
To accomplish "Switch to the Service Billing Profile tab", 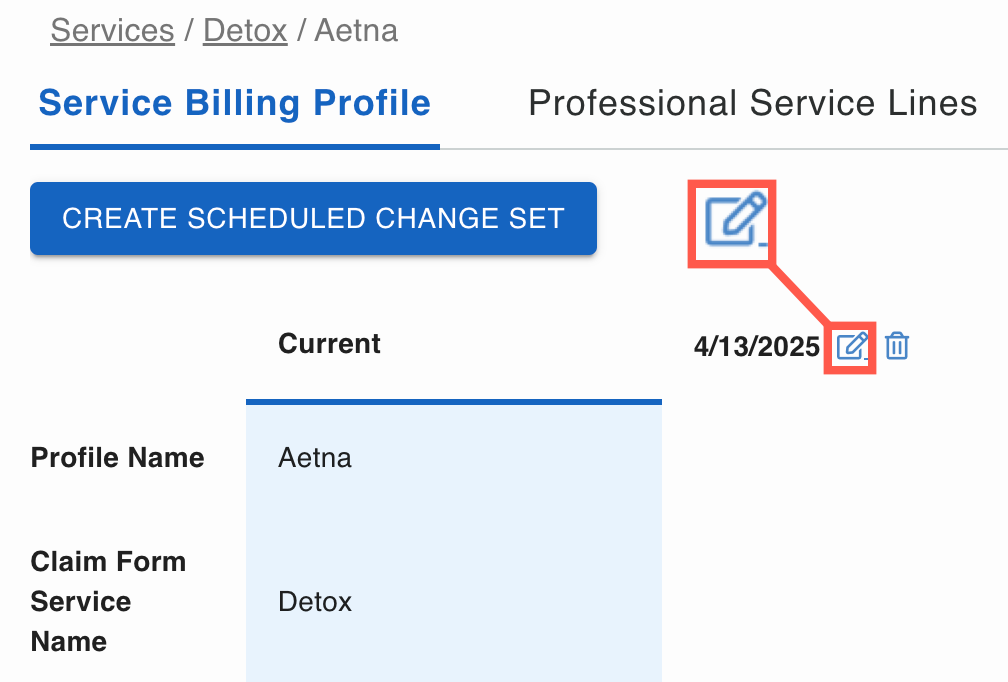I will tap(234, 103).
